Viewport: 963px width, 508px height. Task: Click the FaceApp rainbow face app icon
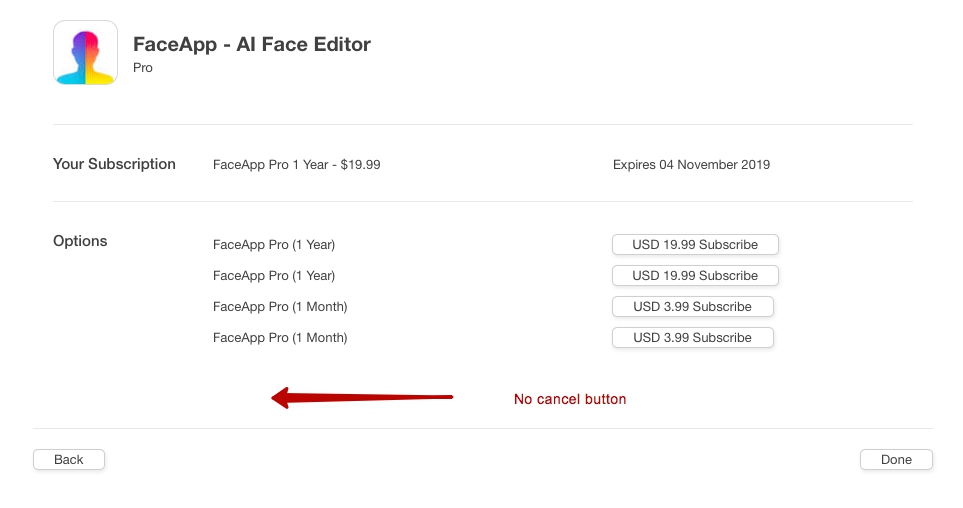pos(85,53)
